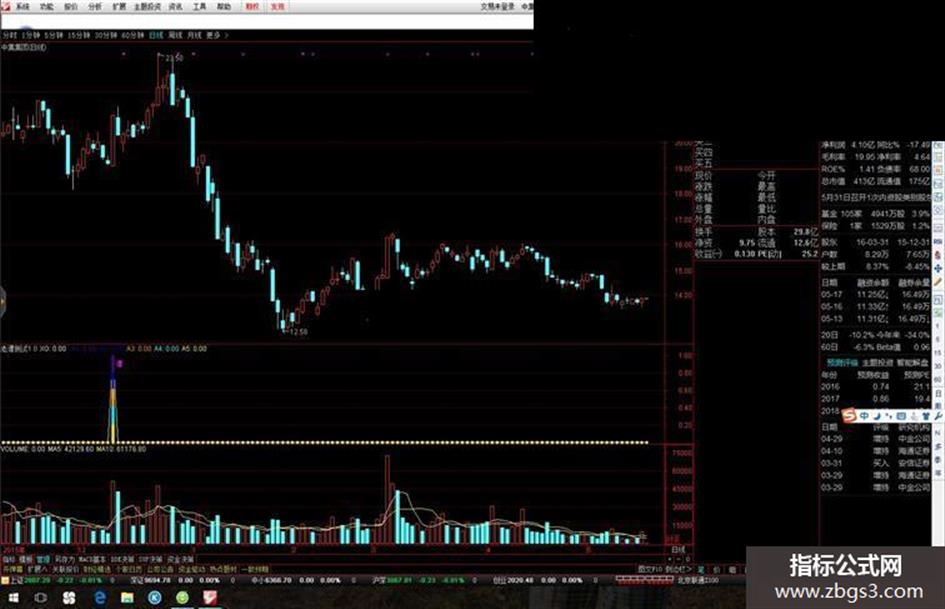The width and height of the screenshot is (945, 609).
Task: Click the 模板 bottom tab
Action: coord(25,560)
